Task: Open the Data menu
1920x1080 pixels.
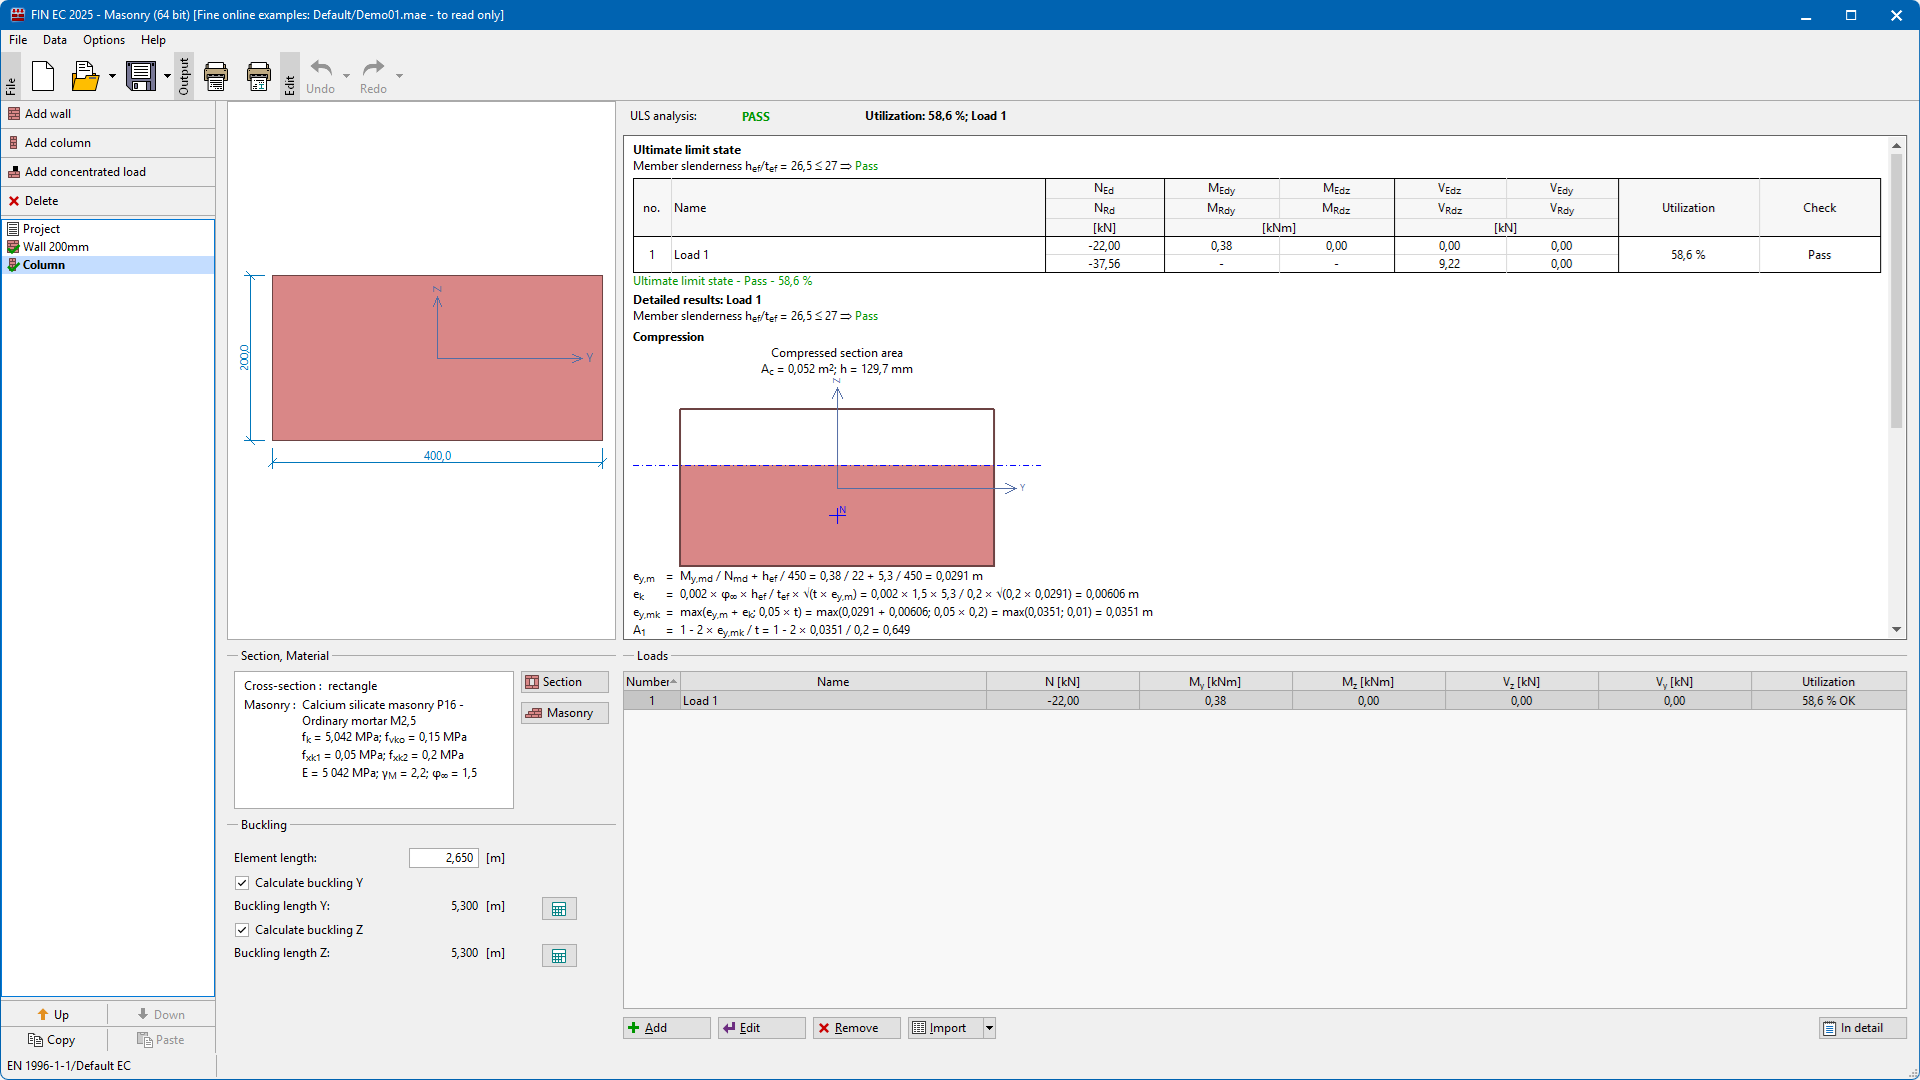Action: (x=55, y=40)
